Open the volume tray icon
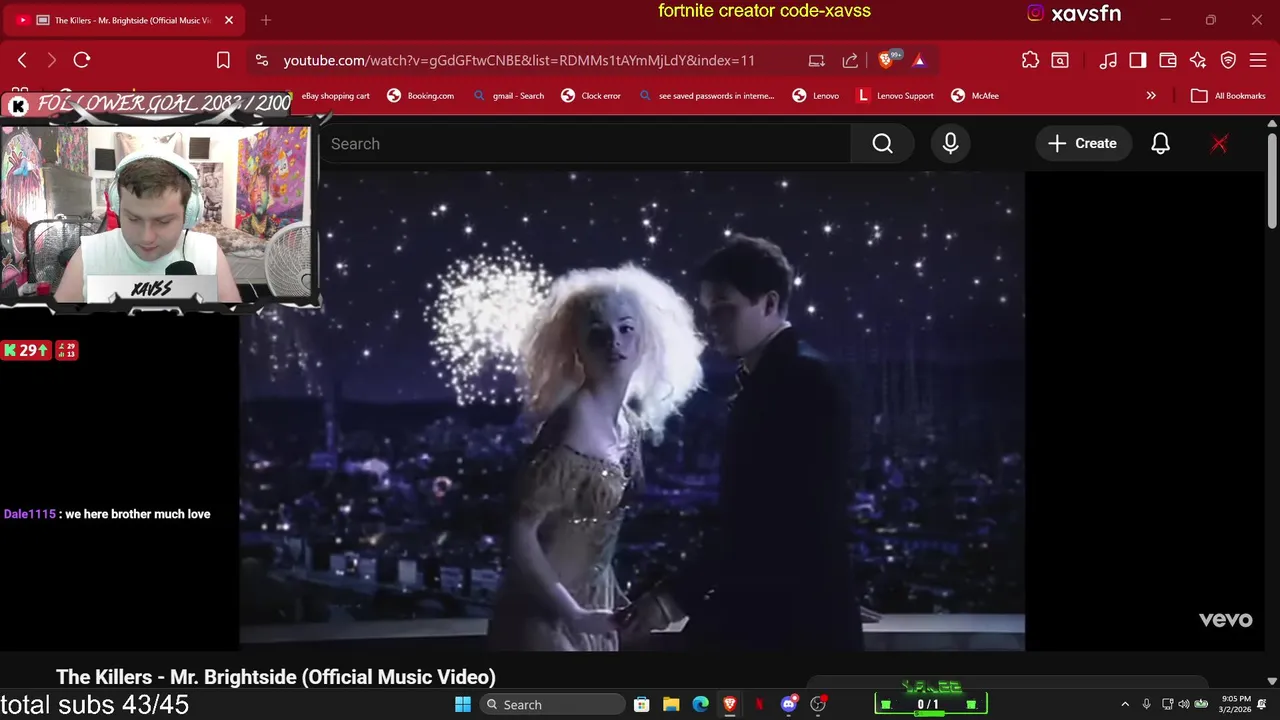This screenshot has width=1280, height=720. (1184, 704)
